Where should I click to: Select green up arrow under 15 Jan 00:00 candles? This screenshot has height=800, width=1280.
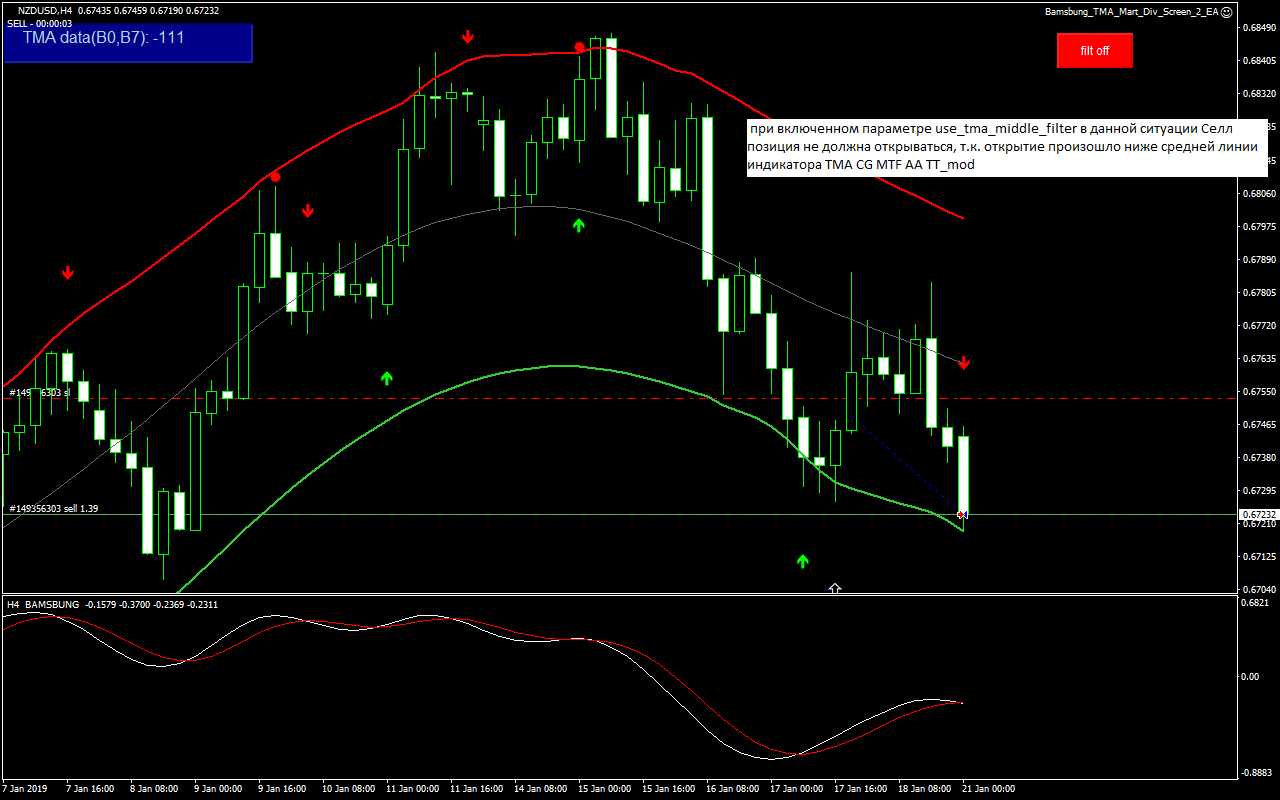tap(578, 225)
